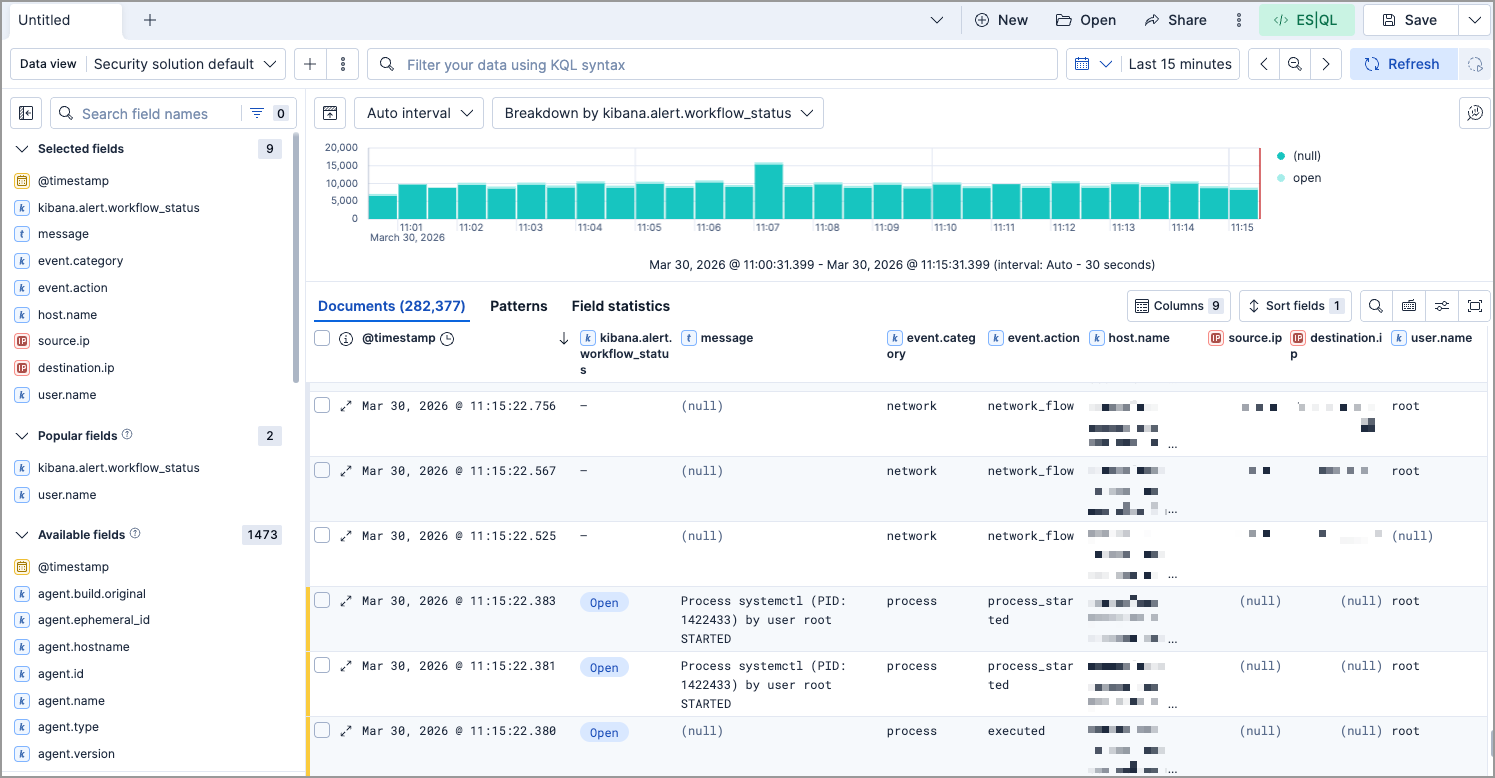
Task: Open the Auto interval dropdown
Action: pos(418,113)
